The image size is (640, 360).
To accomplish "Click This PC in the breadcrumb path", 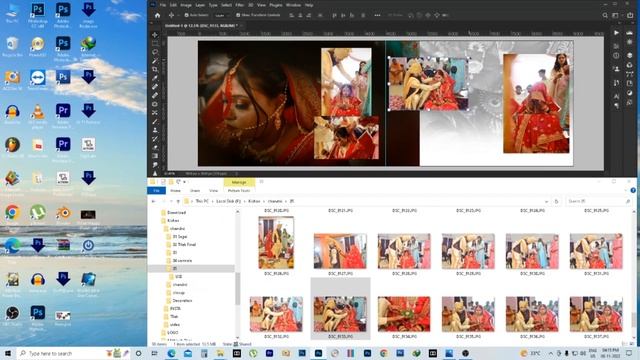I will pyautogui.click(x=202, y=201).
